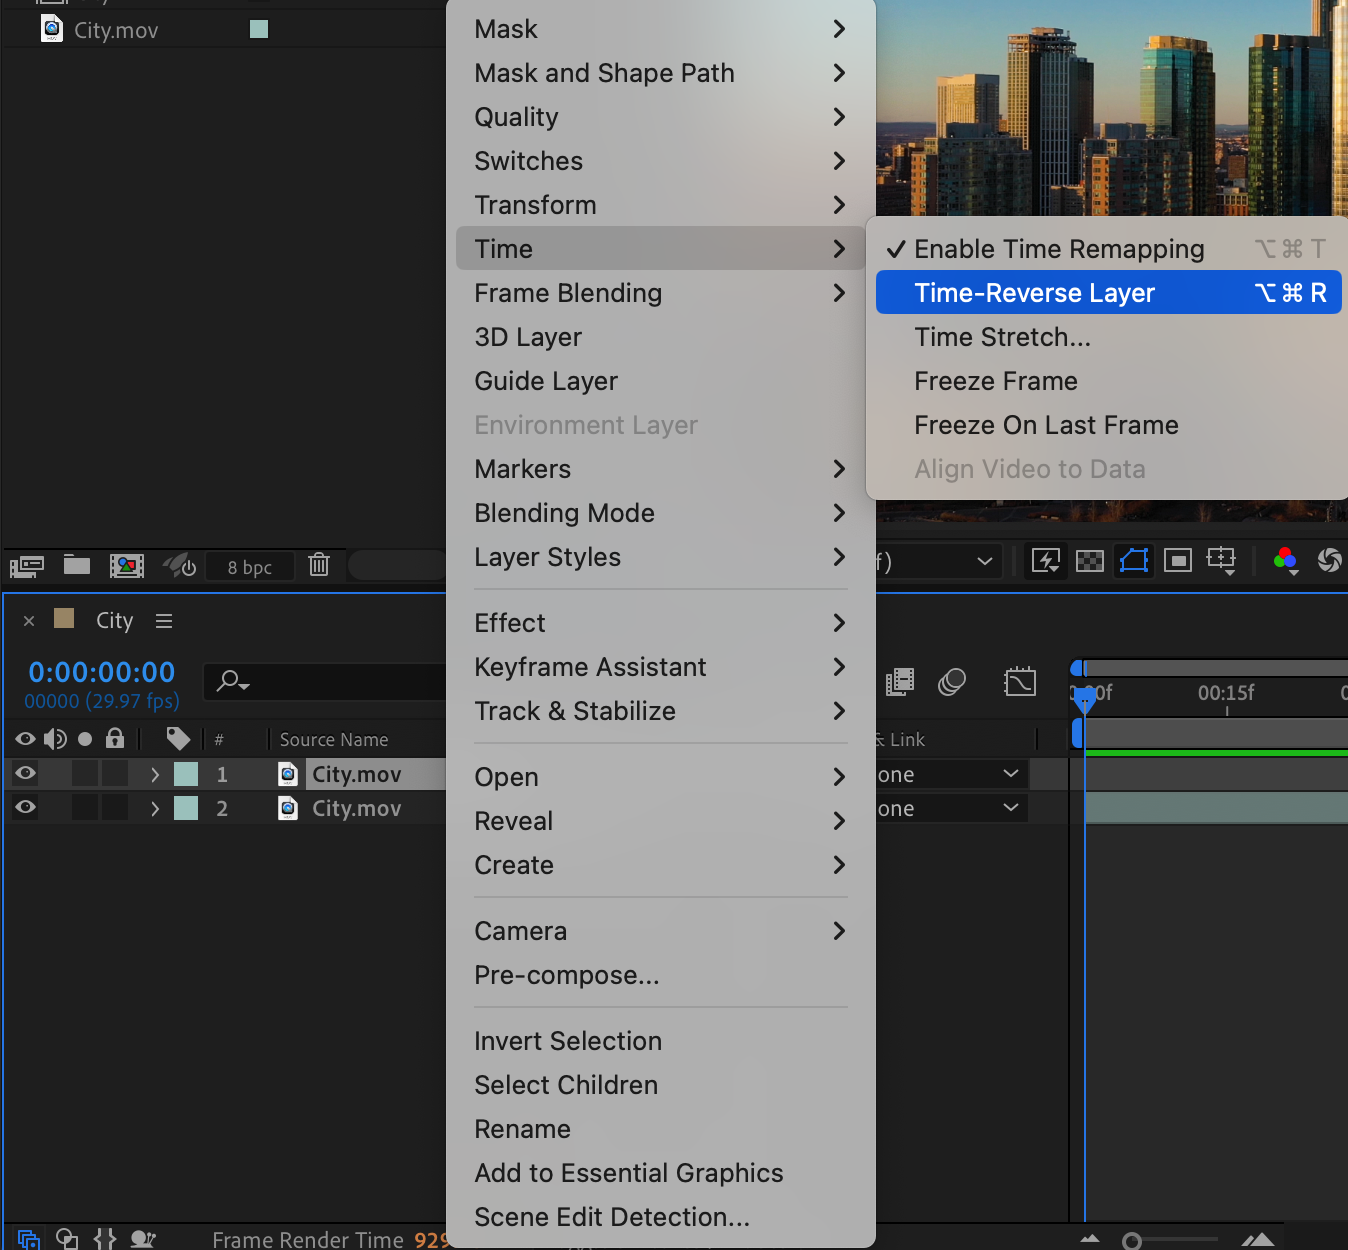Expand layer 2 properties chevron
1348x1250 pixels.
click(x=155, y=808)
